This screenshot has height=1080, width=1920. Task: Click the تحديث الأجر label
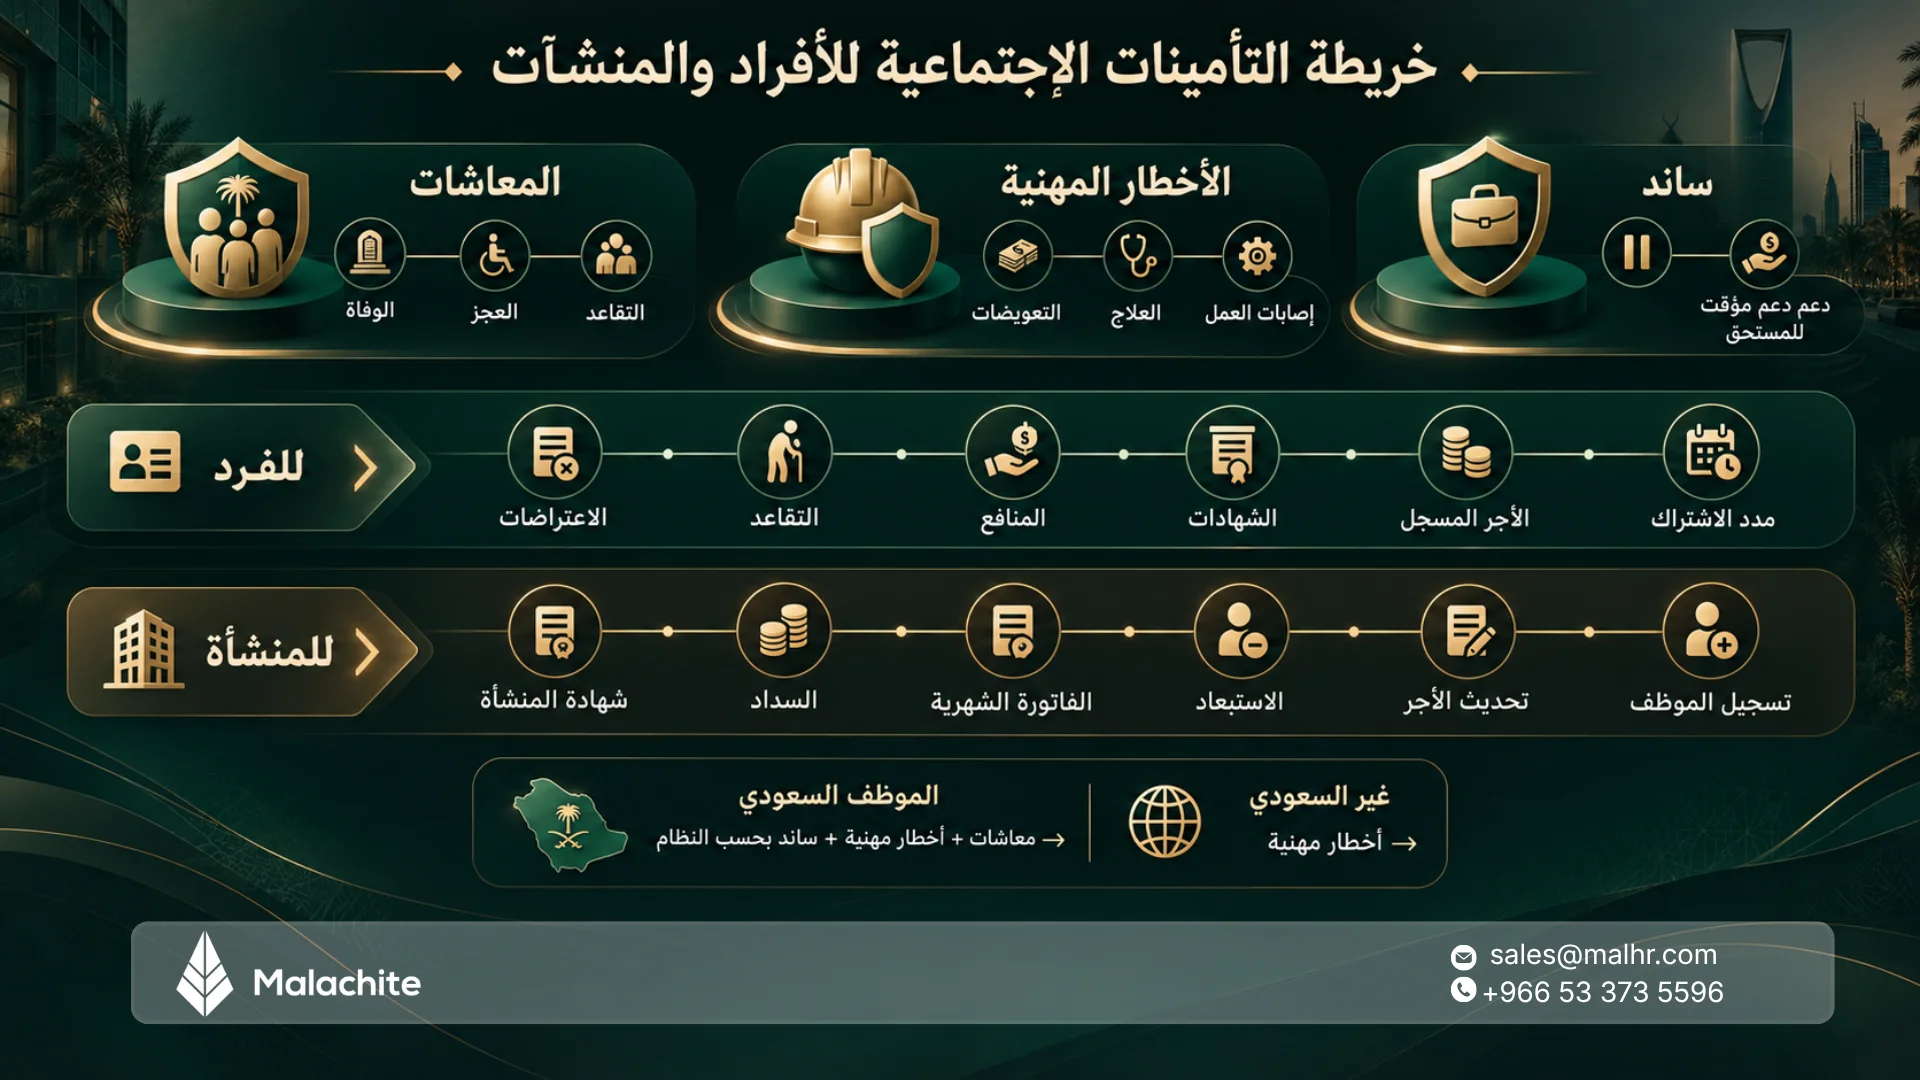pos(1467,702)
